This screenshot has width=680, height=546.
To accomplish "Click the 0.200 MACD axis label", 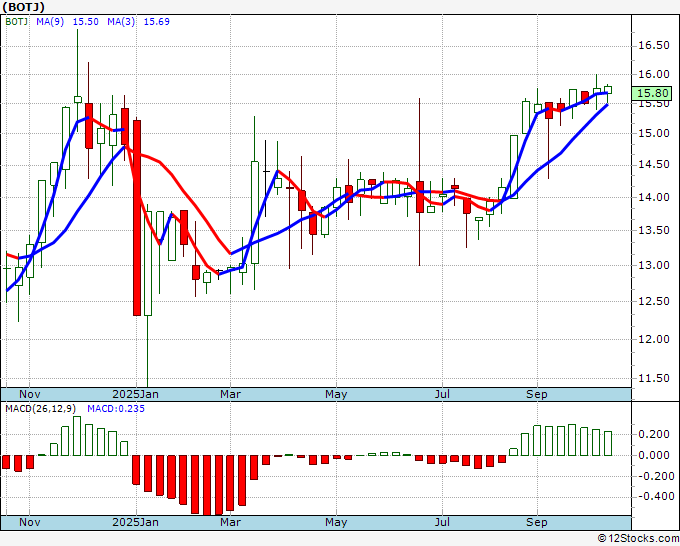I will (654, 434).
